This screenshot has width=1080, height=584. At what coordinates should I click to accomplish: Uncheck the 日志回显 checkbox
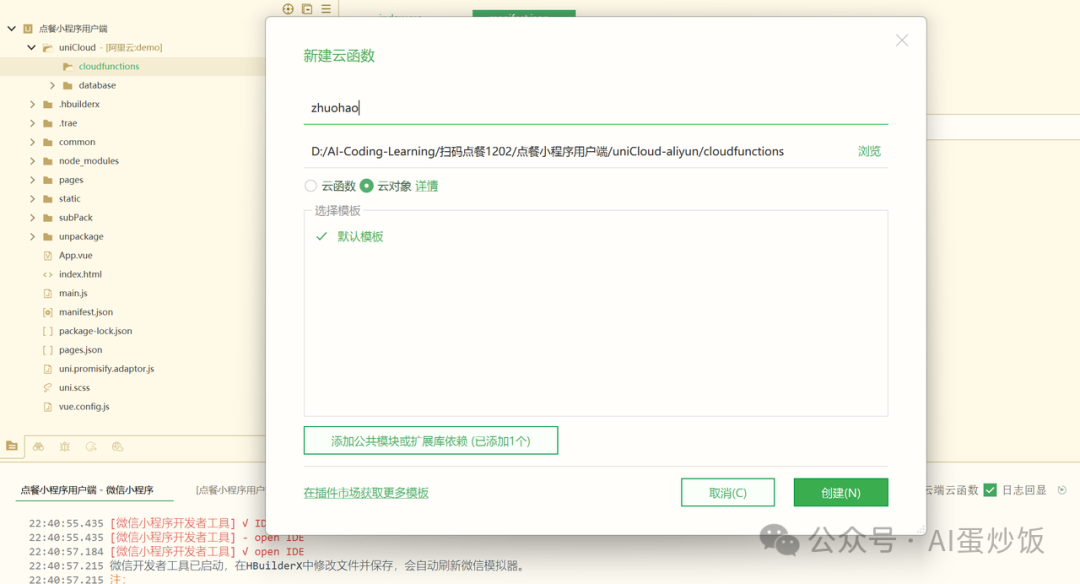(x=990, y=489)
